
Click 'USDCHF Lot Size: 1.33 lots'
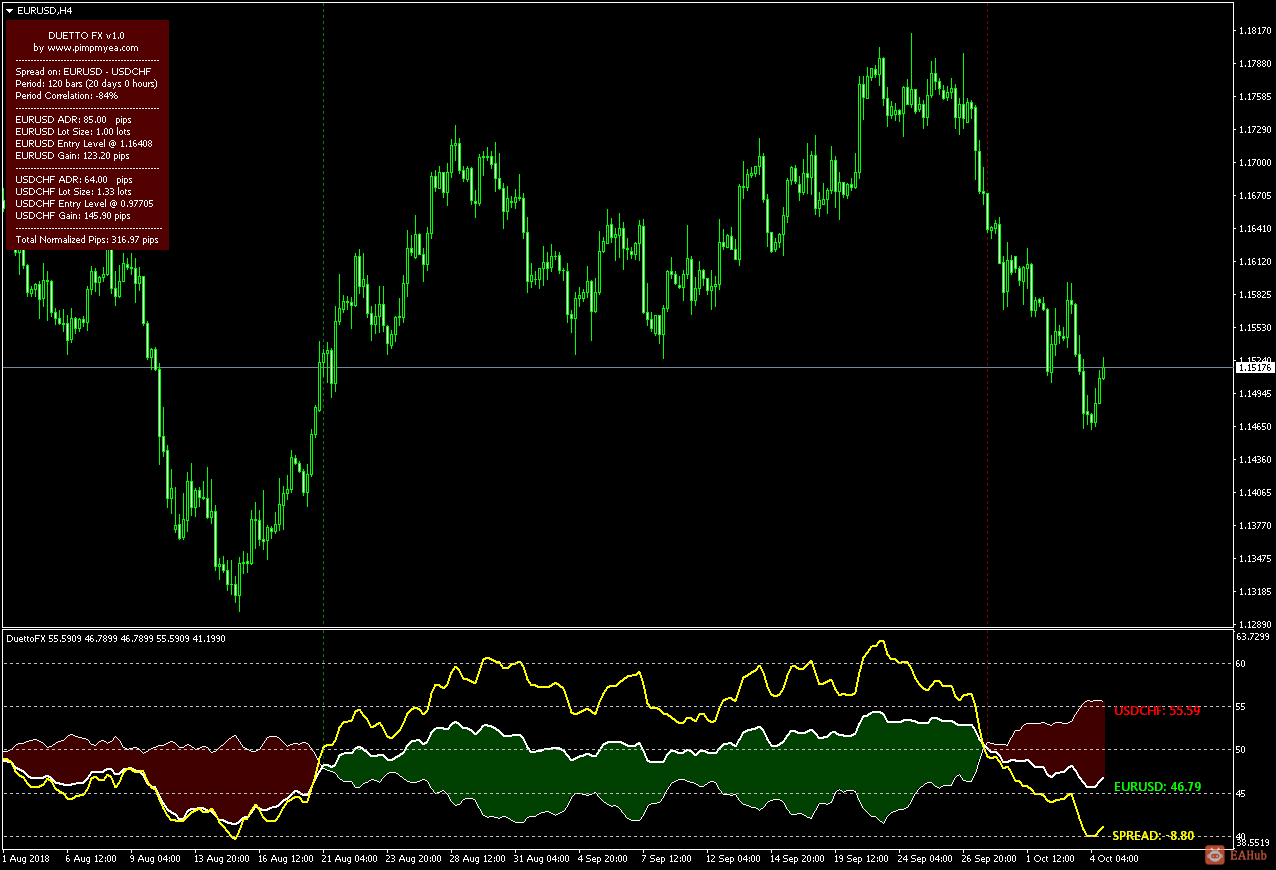point(74,192)
